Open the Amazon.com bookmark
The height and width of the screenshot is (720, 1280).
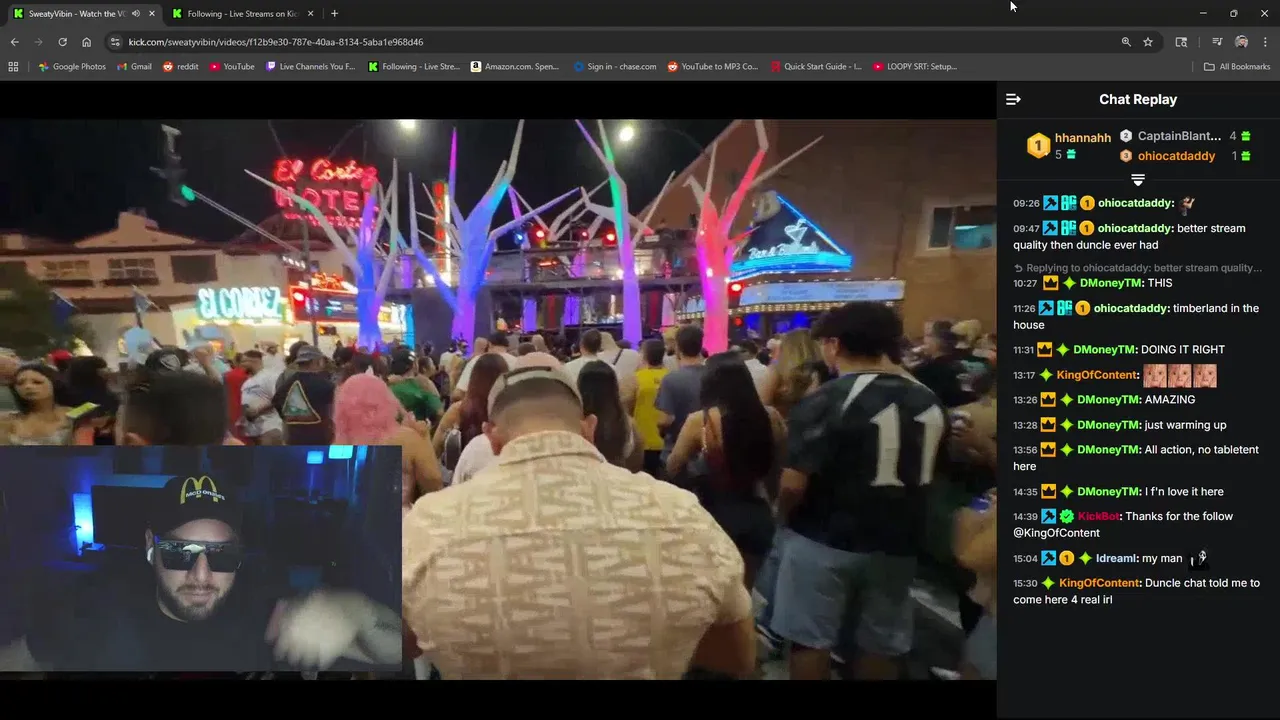coord(514,67)
